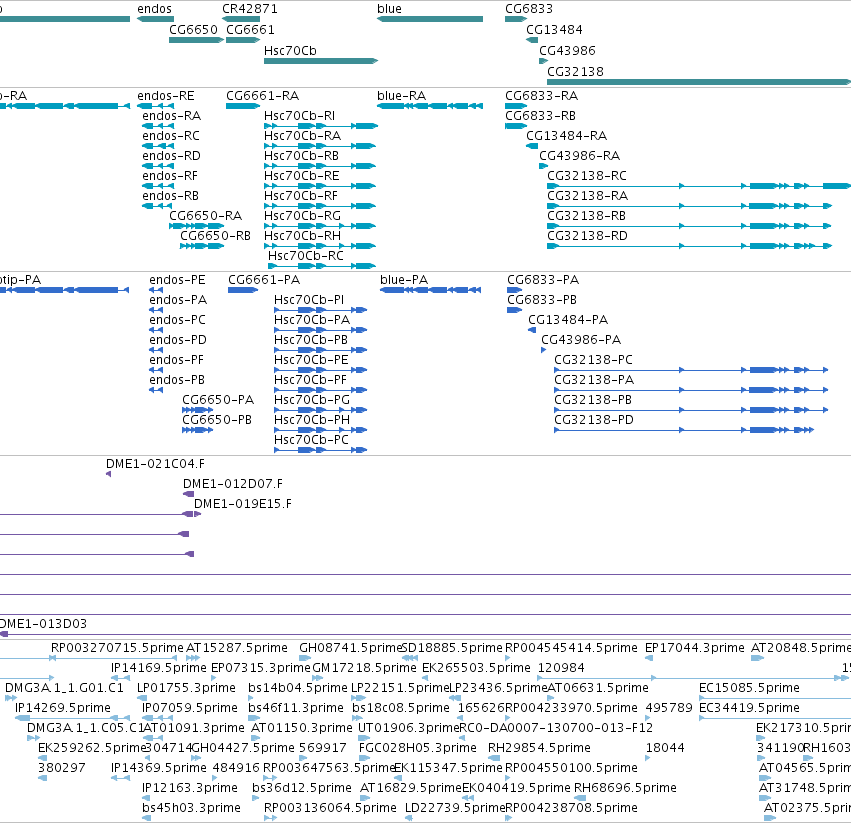The width and height of the screenshot is (851, 823).
Task: Select transcript CG6661-RA
Action: (x=263, y=96)
